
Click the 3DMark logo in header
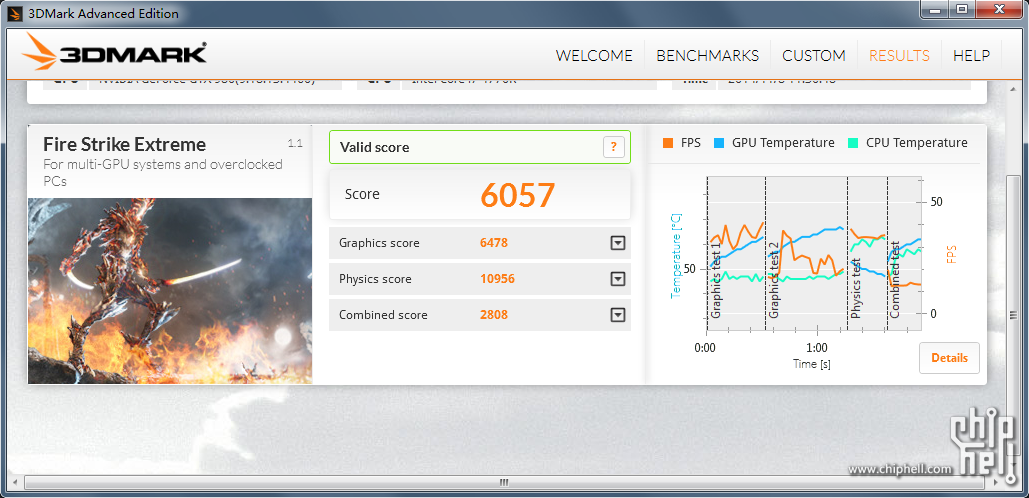click(115, 51)
